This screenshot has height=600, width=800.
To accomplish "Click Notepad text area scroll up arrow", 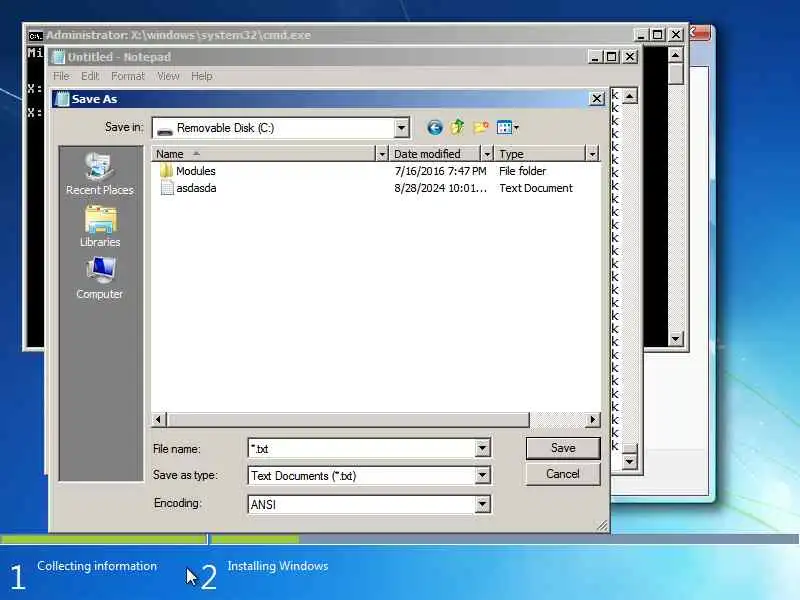I will point(630,95).
